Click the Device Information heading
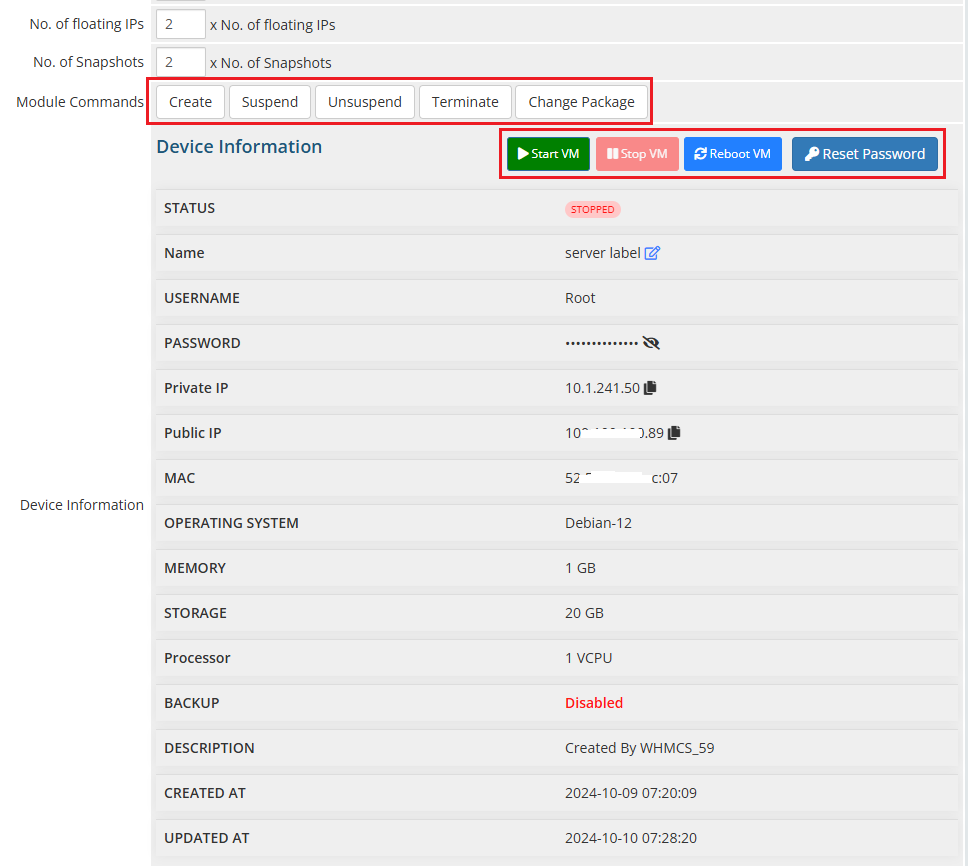 pos(239,147)
